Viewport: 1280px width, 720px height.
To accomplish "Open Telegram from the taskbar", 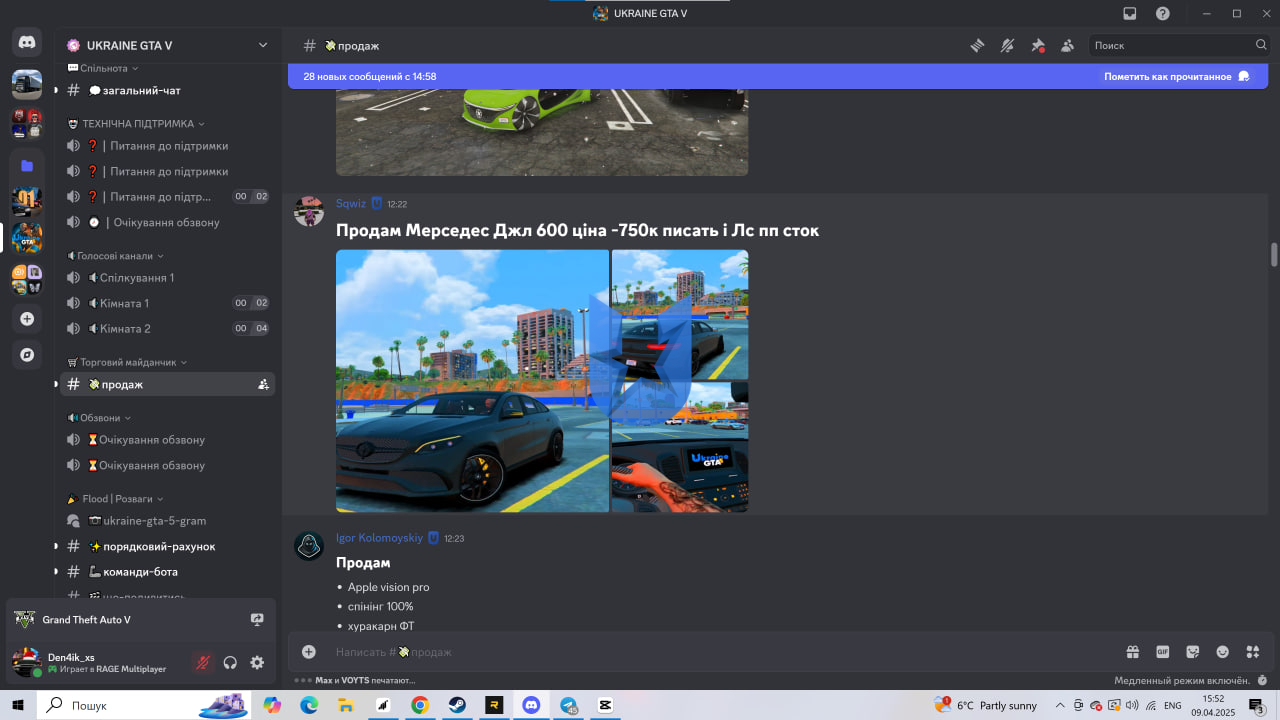I will click(x=568, y=705).
